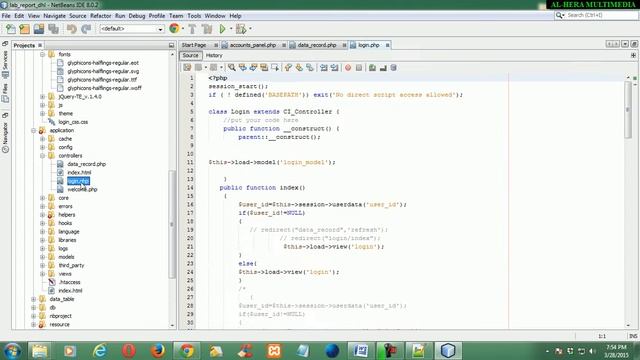This screenshot has width=640, height=360.
Task: Click the editor vertical scrollbar
Action: click(x=628, y=110)
